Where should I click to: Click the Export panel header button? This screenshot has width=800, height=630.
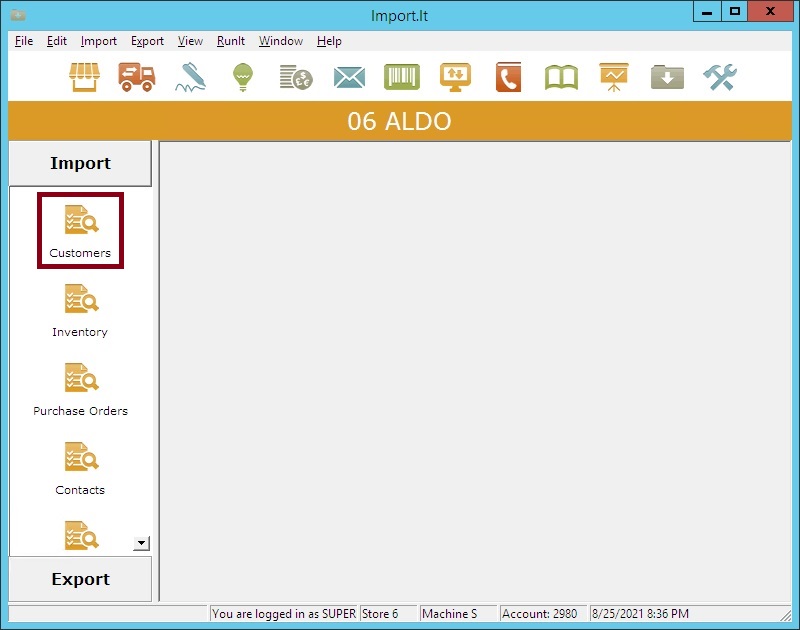[x=80, y=579]
